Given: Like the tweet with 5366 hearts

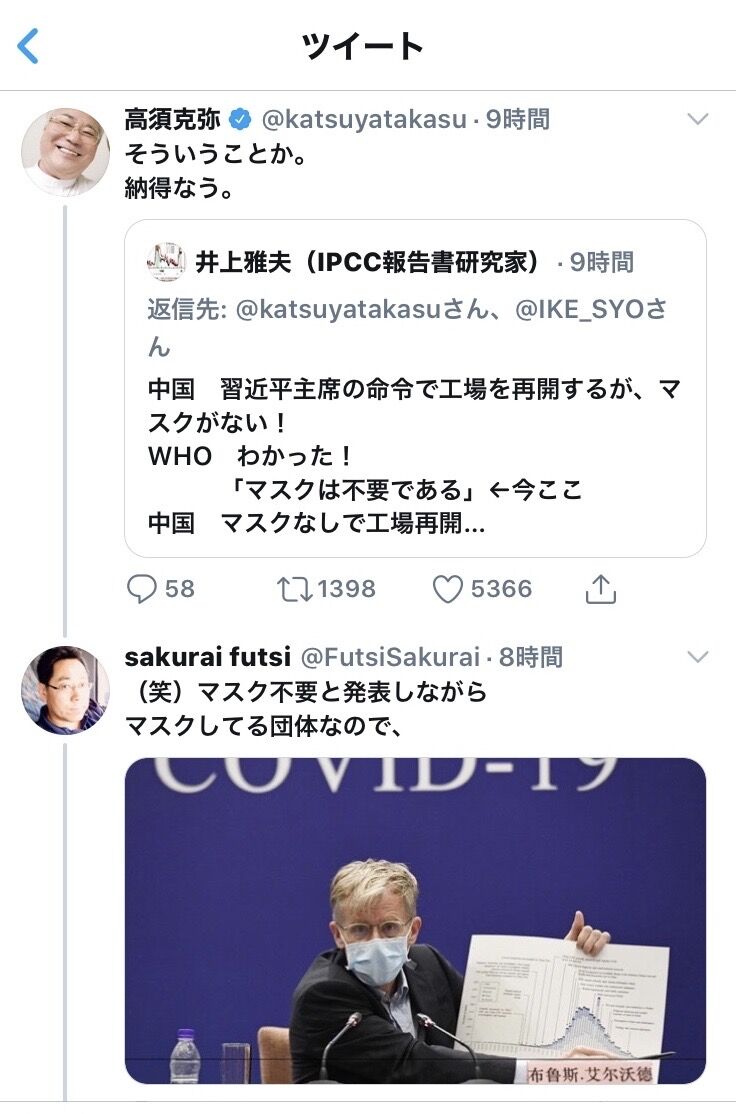Looking at the screenshot, I should click(448, 589).
